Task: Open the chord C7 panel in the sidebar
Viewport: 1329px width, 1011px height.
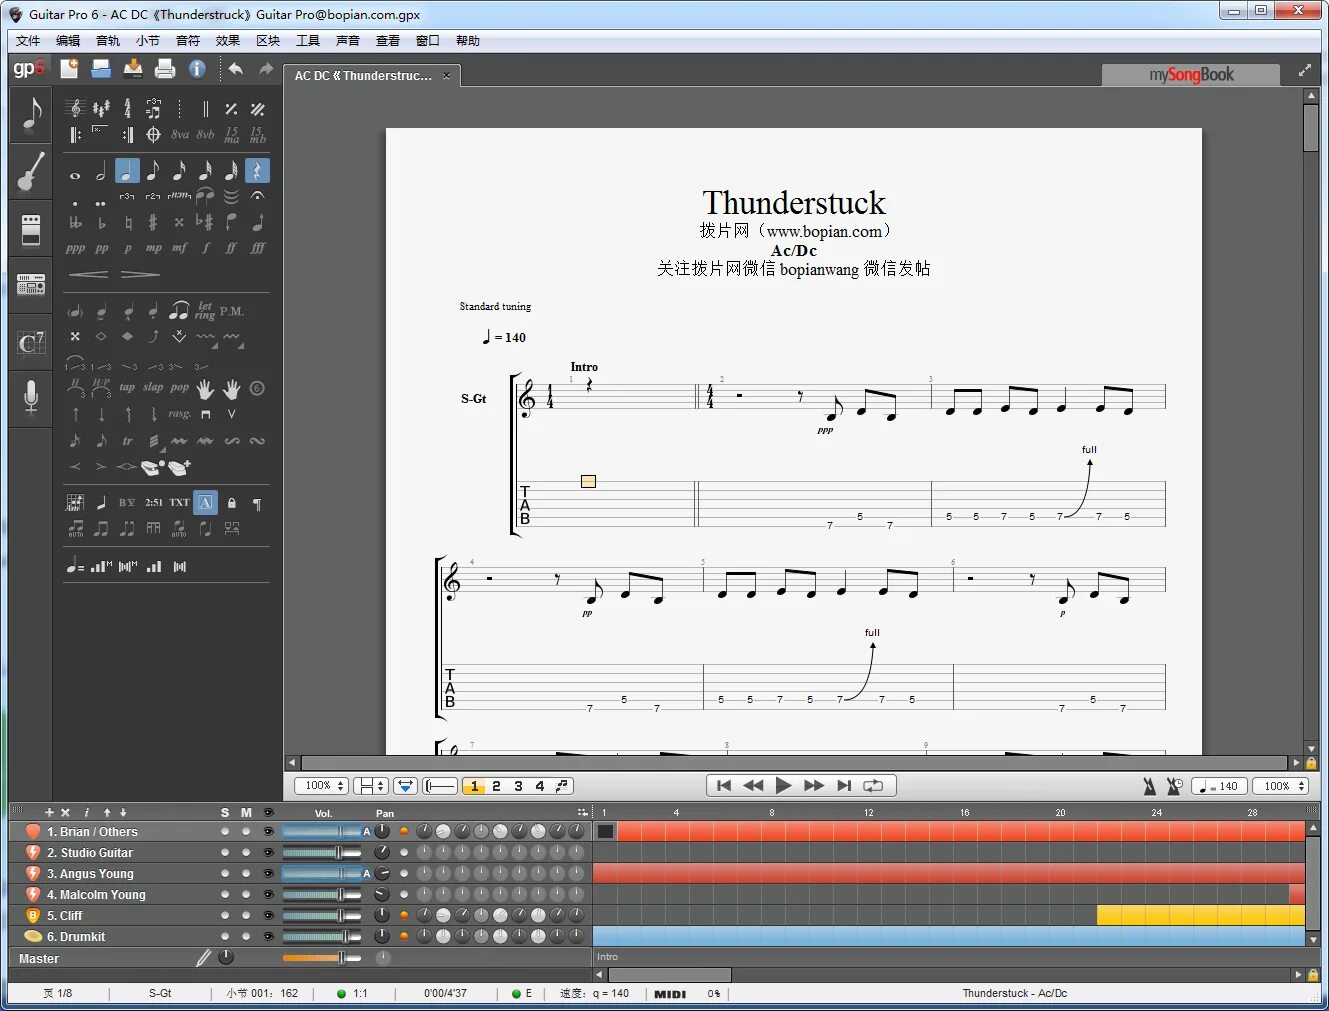Action: tap(31, 344)
